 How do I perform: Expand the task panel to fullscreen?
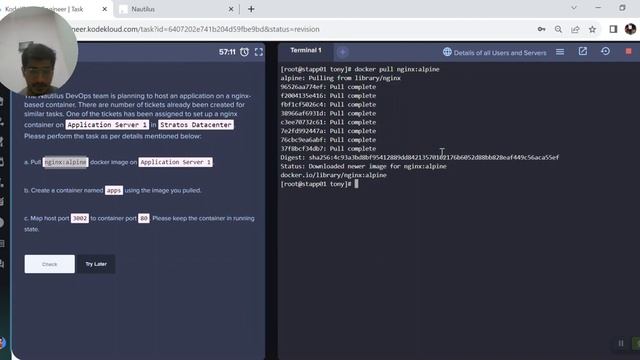pyautogui.click(x=259, y=52)
